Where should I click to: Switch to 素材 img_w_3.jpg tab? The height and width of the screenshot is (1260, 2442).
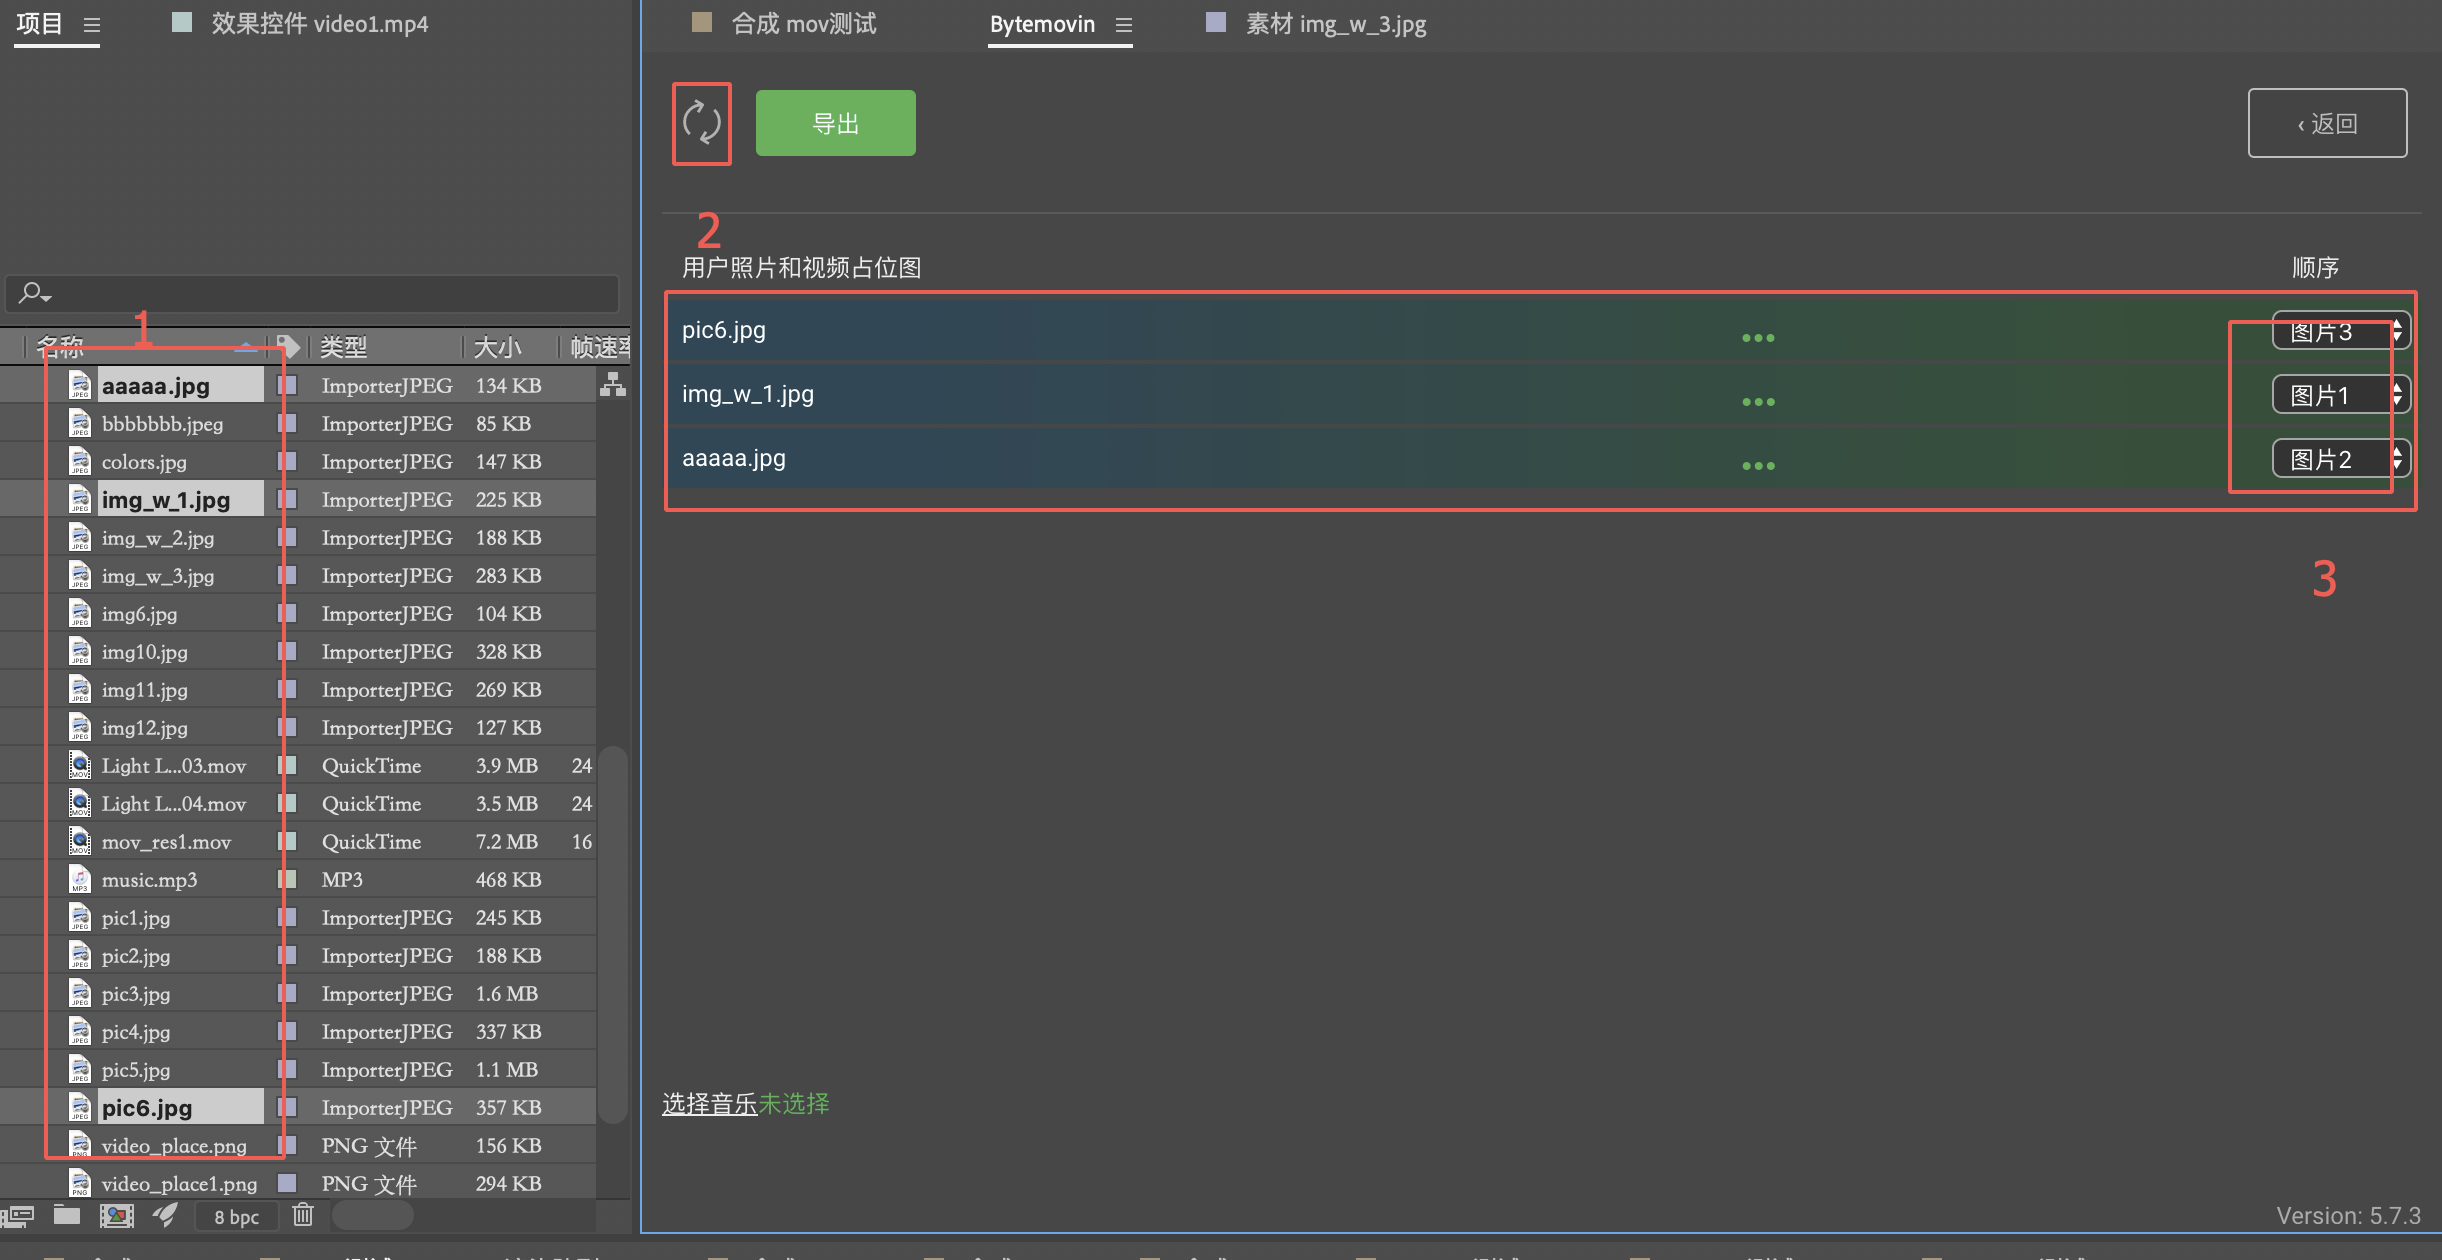pyautogui.click(x=1336, y=24)
